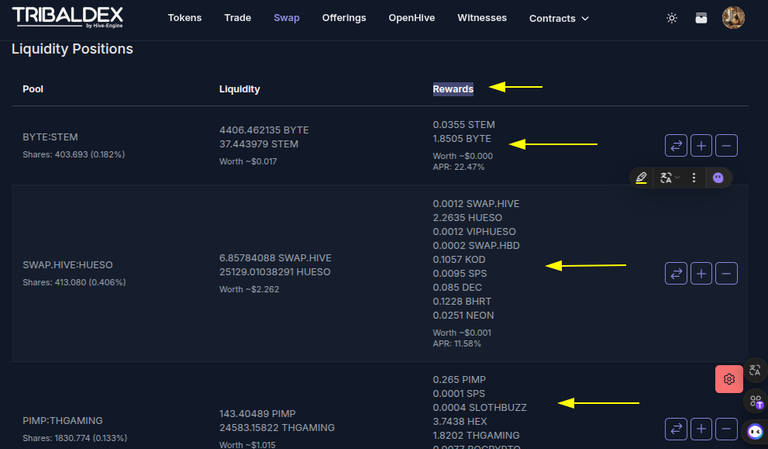Click the apps grid icon at right edge

click(x=755, y=402)
